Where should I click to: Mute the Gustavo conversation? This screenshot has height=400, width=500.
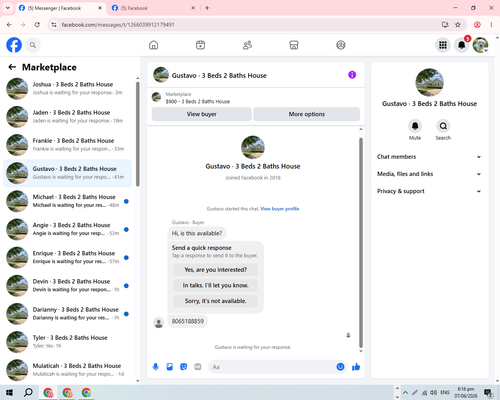(x=415, y=126)
